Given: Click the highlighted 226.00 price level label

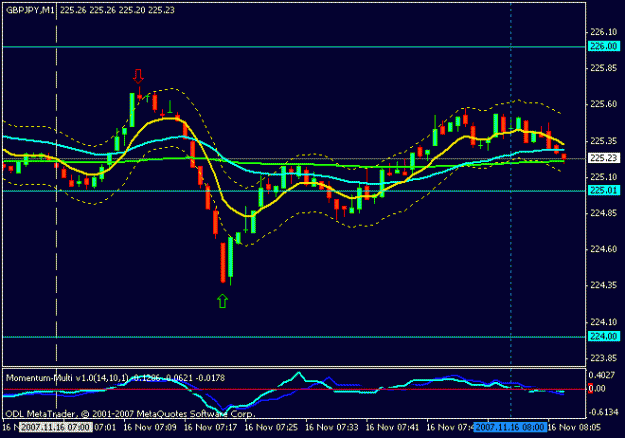Looking at the screenshot, I should 603,46.
